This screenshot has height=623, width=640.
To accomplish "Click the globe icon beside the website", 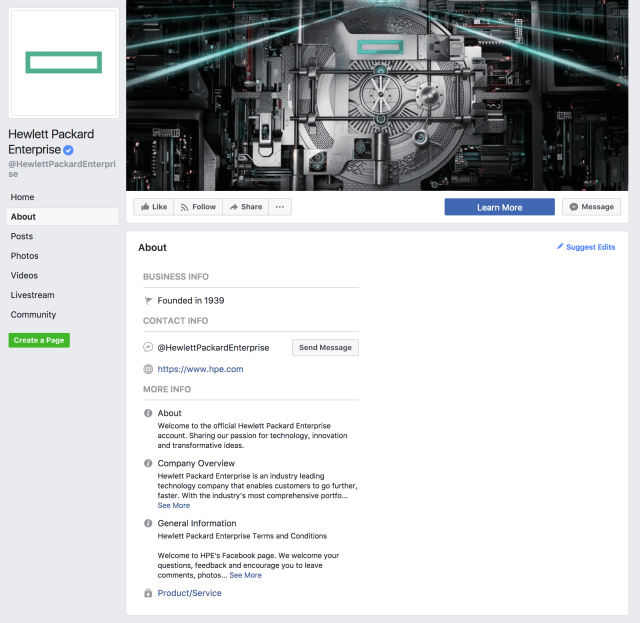I will click(x=148, y=369).
